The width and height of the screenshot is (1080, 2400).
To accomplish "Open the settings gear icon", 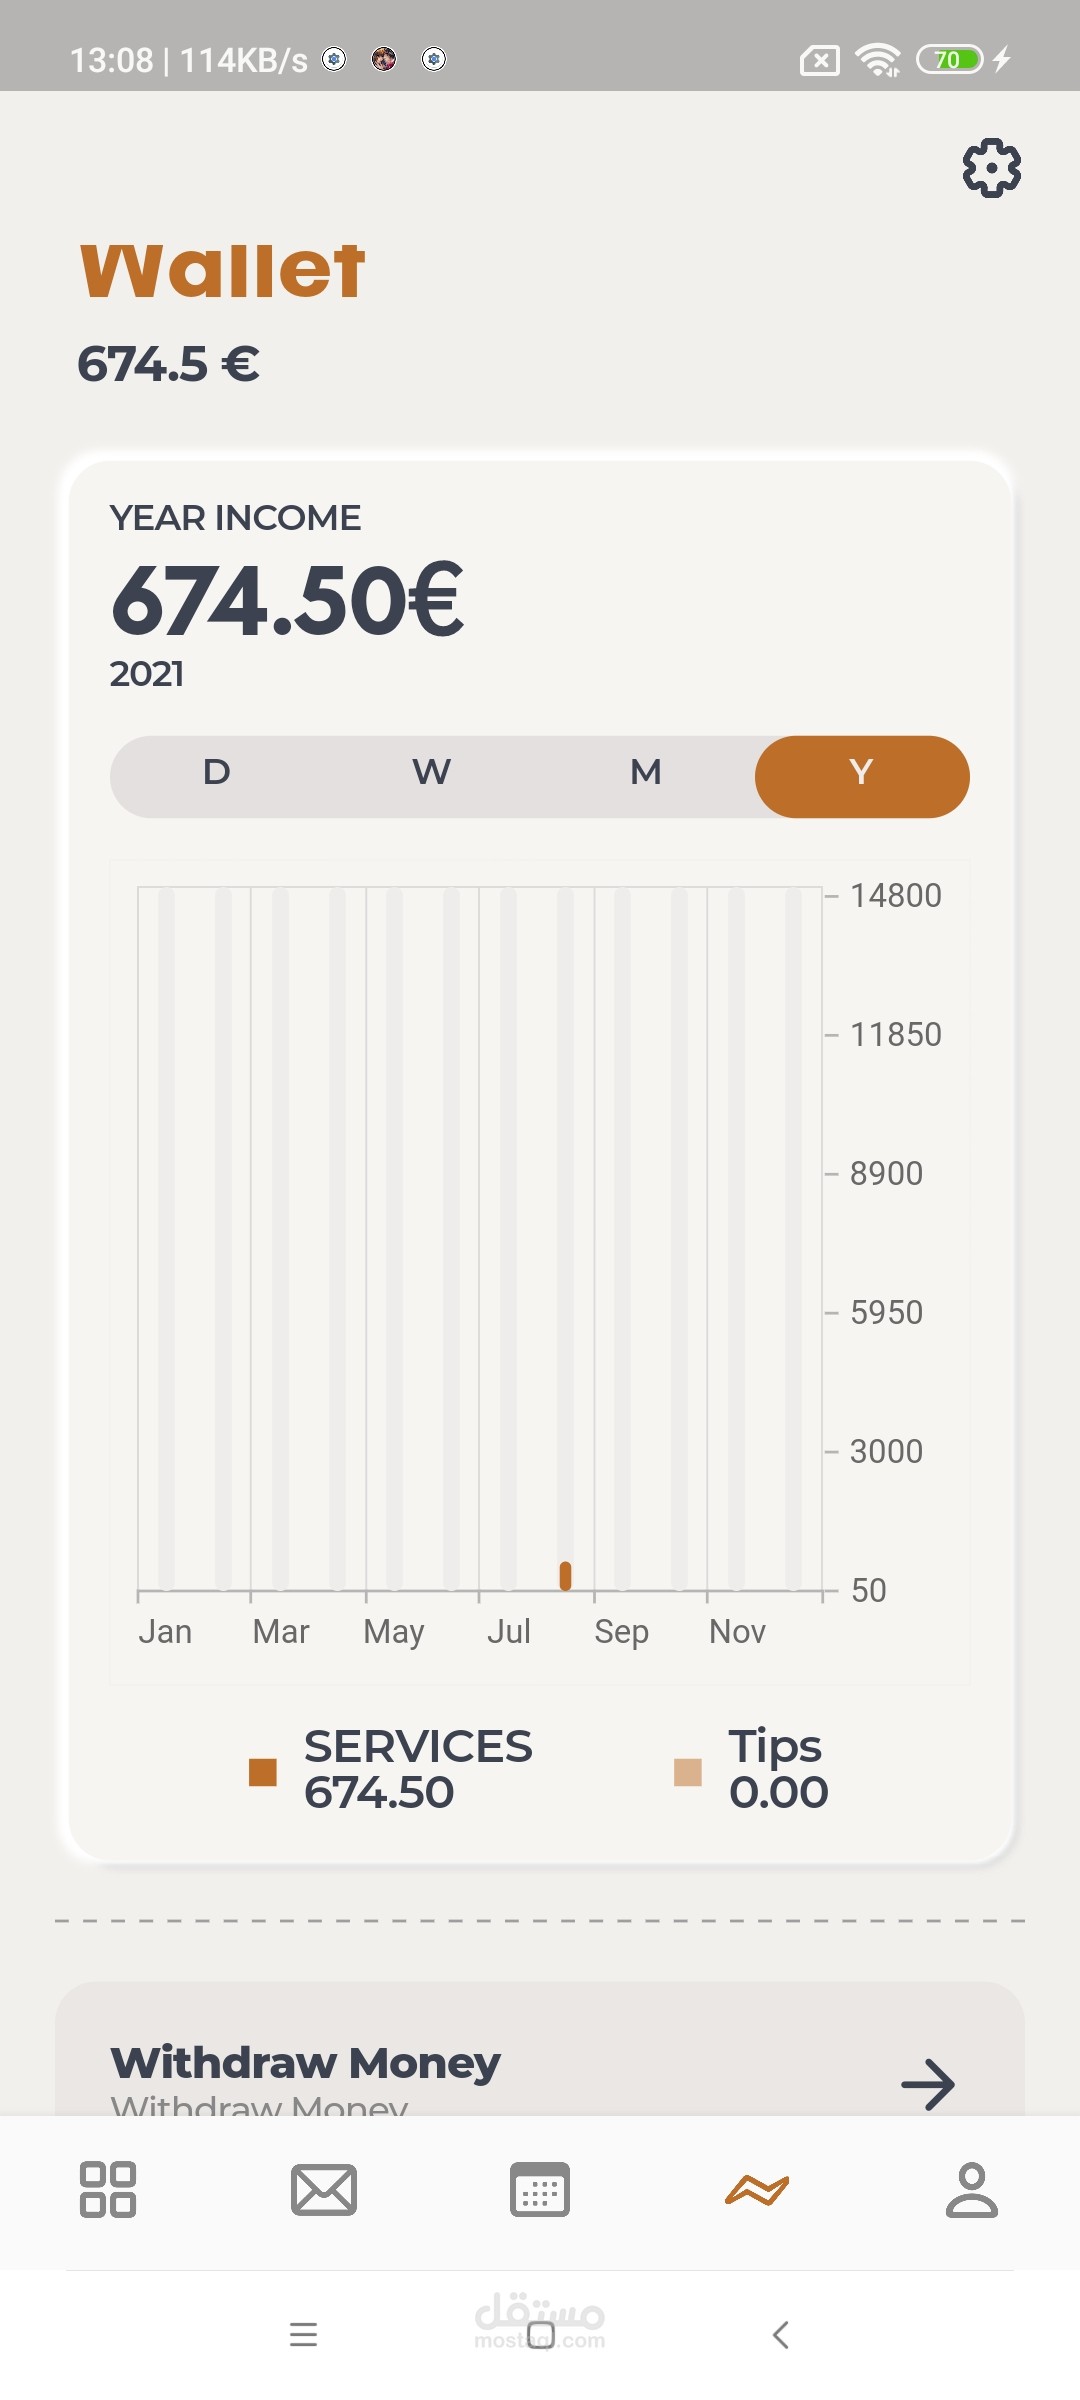I will pos(991,168).
